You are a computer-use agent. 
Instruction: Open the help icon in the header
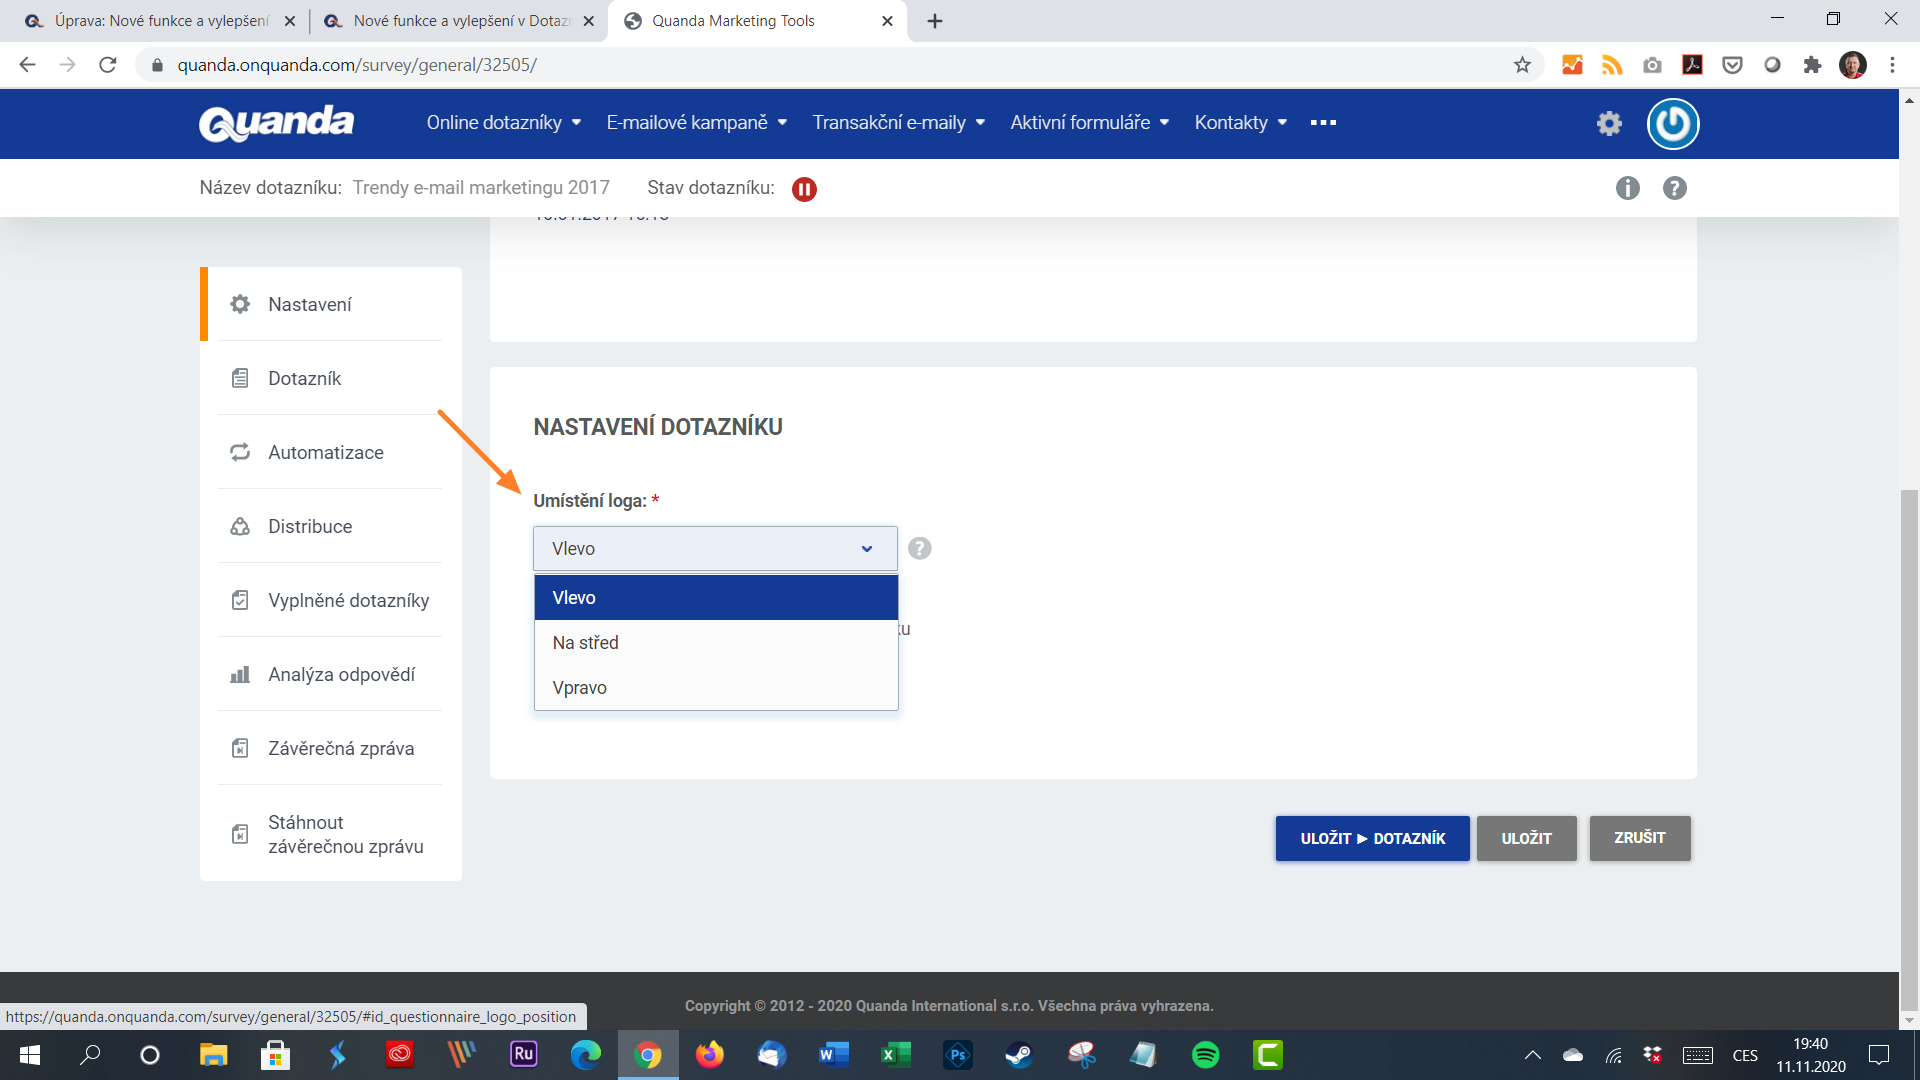point(1675,188)
